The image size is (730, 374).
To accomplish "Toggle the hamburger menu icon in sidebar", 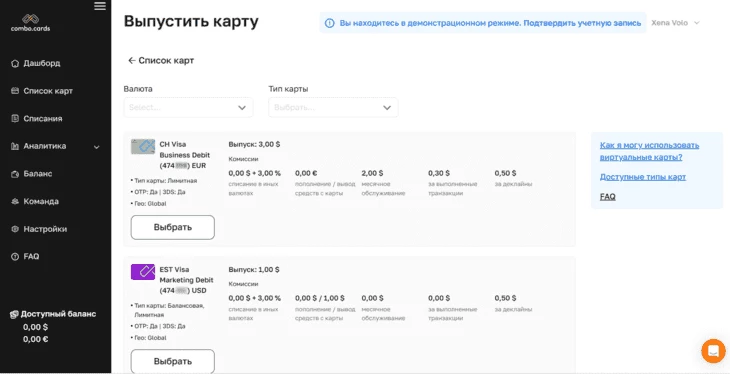I will coord(100,6).
